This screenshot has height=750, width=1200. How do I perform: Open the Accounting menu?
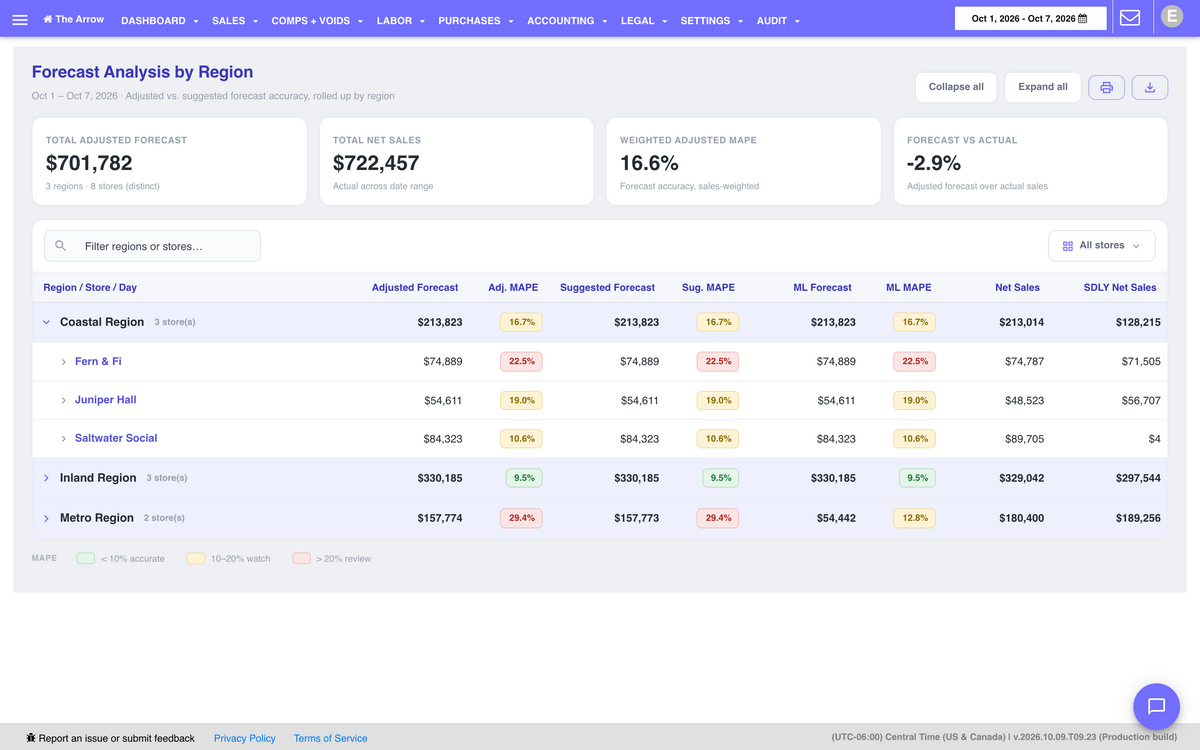567,21
